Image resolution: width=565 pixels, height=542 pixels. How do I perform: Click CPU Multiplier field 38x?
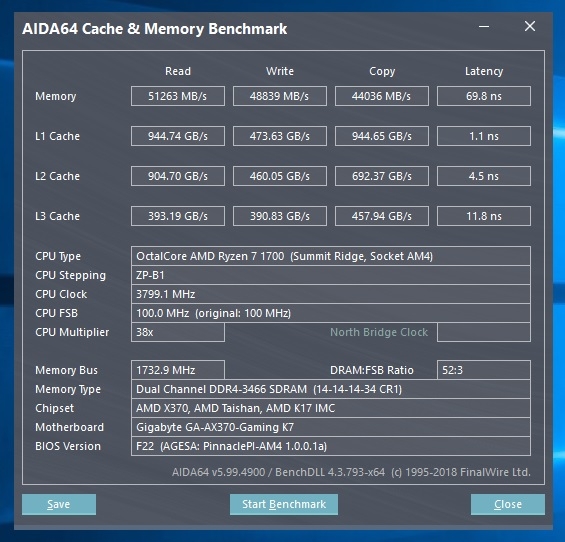(x=178, y=332)
